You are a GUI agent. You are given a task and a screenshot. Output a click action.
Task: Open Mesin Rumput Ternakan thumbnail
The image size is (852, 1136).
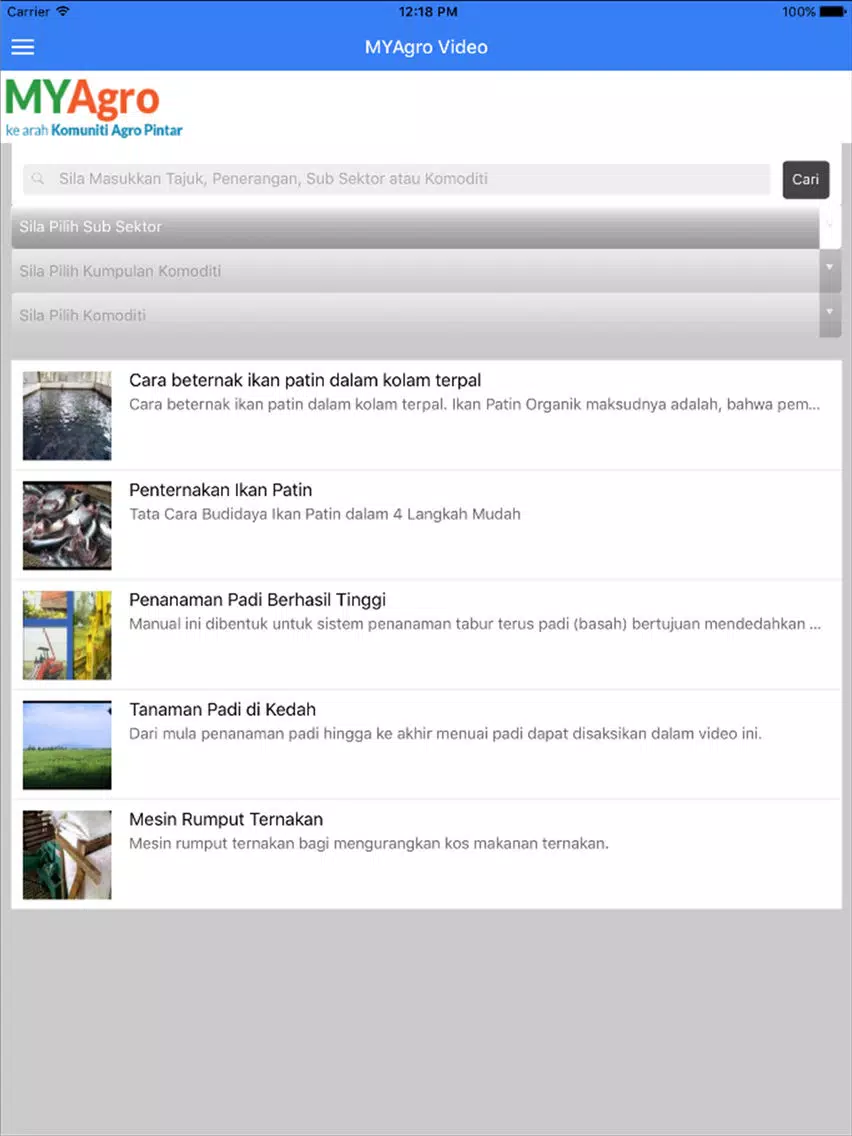coord(67,855)
